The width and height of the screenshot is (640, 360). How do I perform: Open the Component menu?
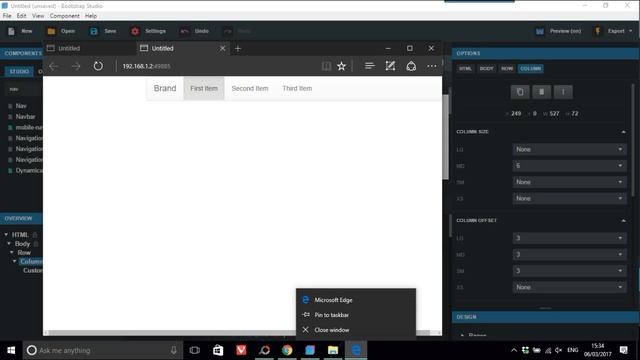click(64, 16)
